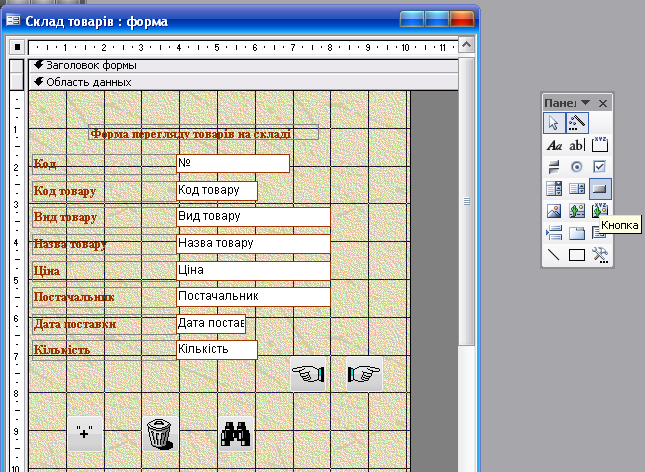Image resolution: width=645 pixels, height=472 pixels.
Task: Click the vertical scrollbar up arrow
Action: coord(466,44)
